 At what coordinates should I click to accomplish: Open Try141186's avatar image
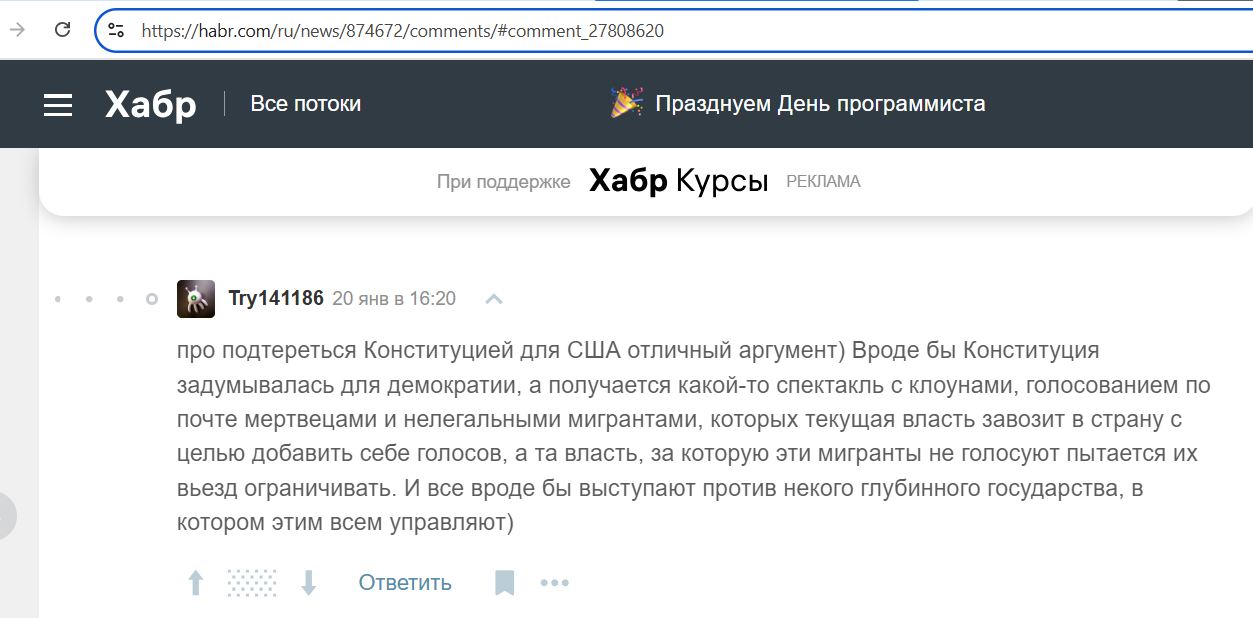tap(196, 299)
